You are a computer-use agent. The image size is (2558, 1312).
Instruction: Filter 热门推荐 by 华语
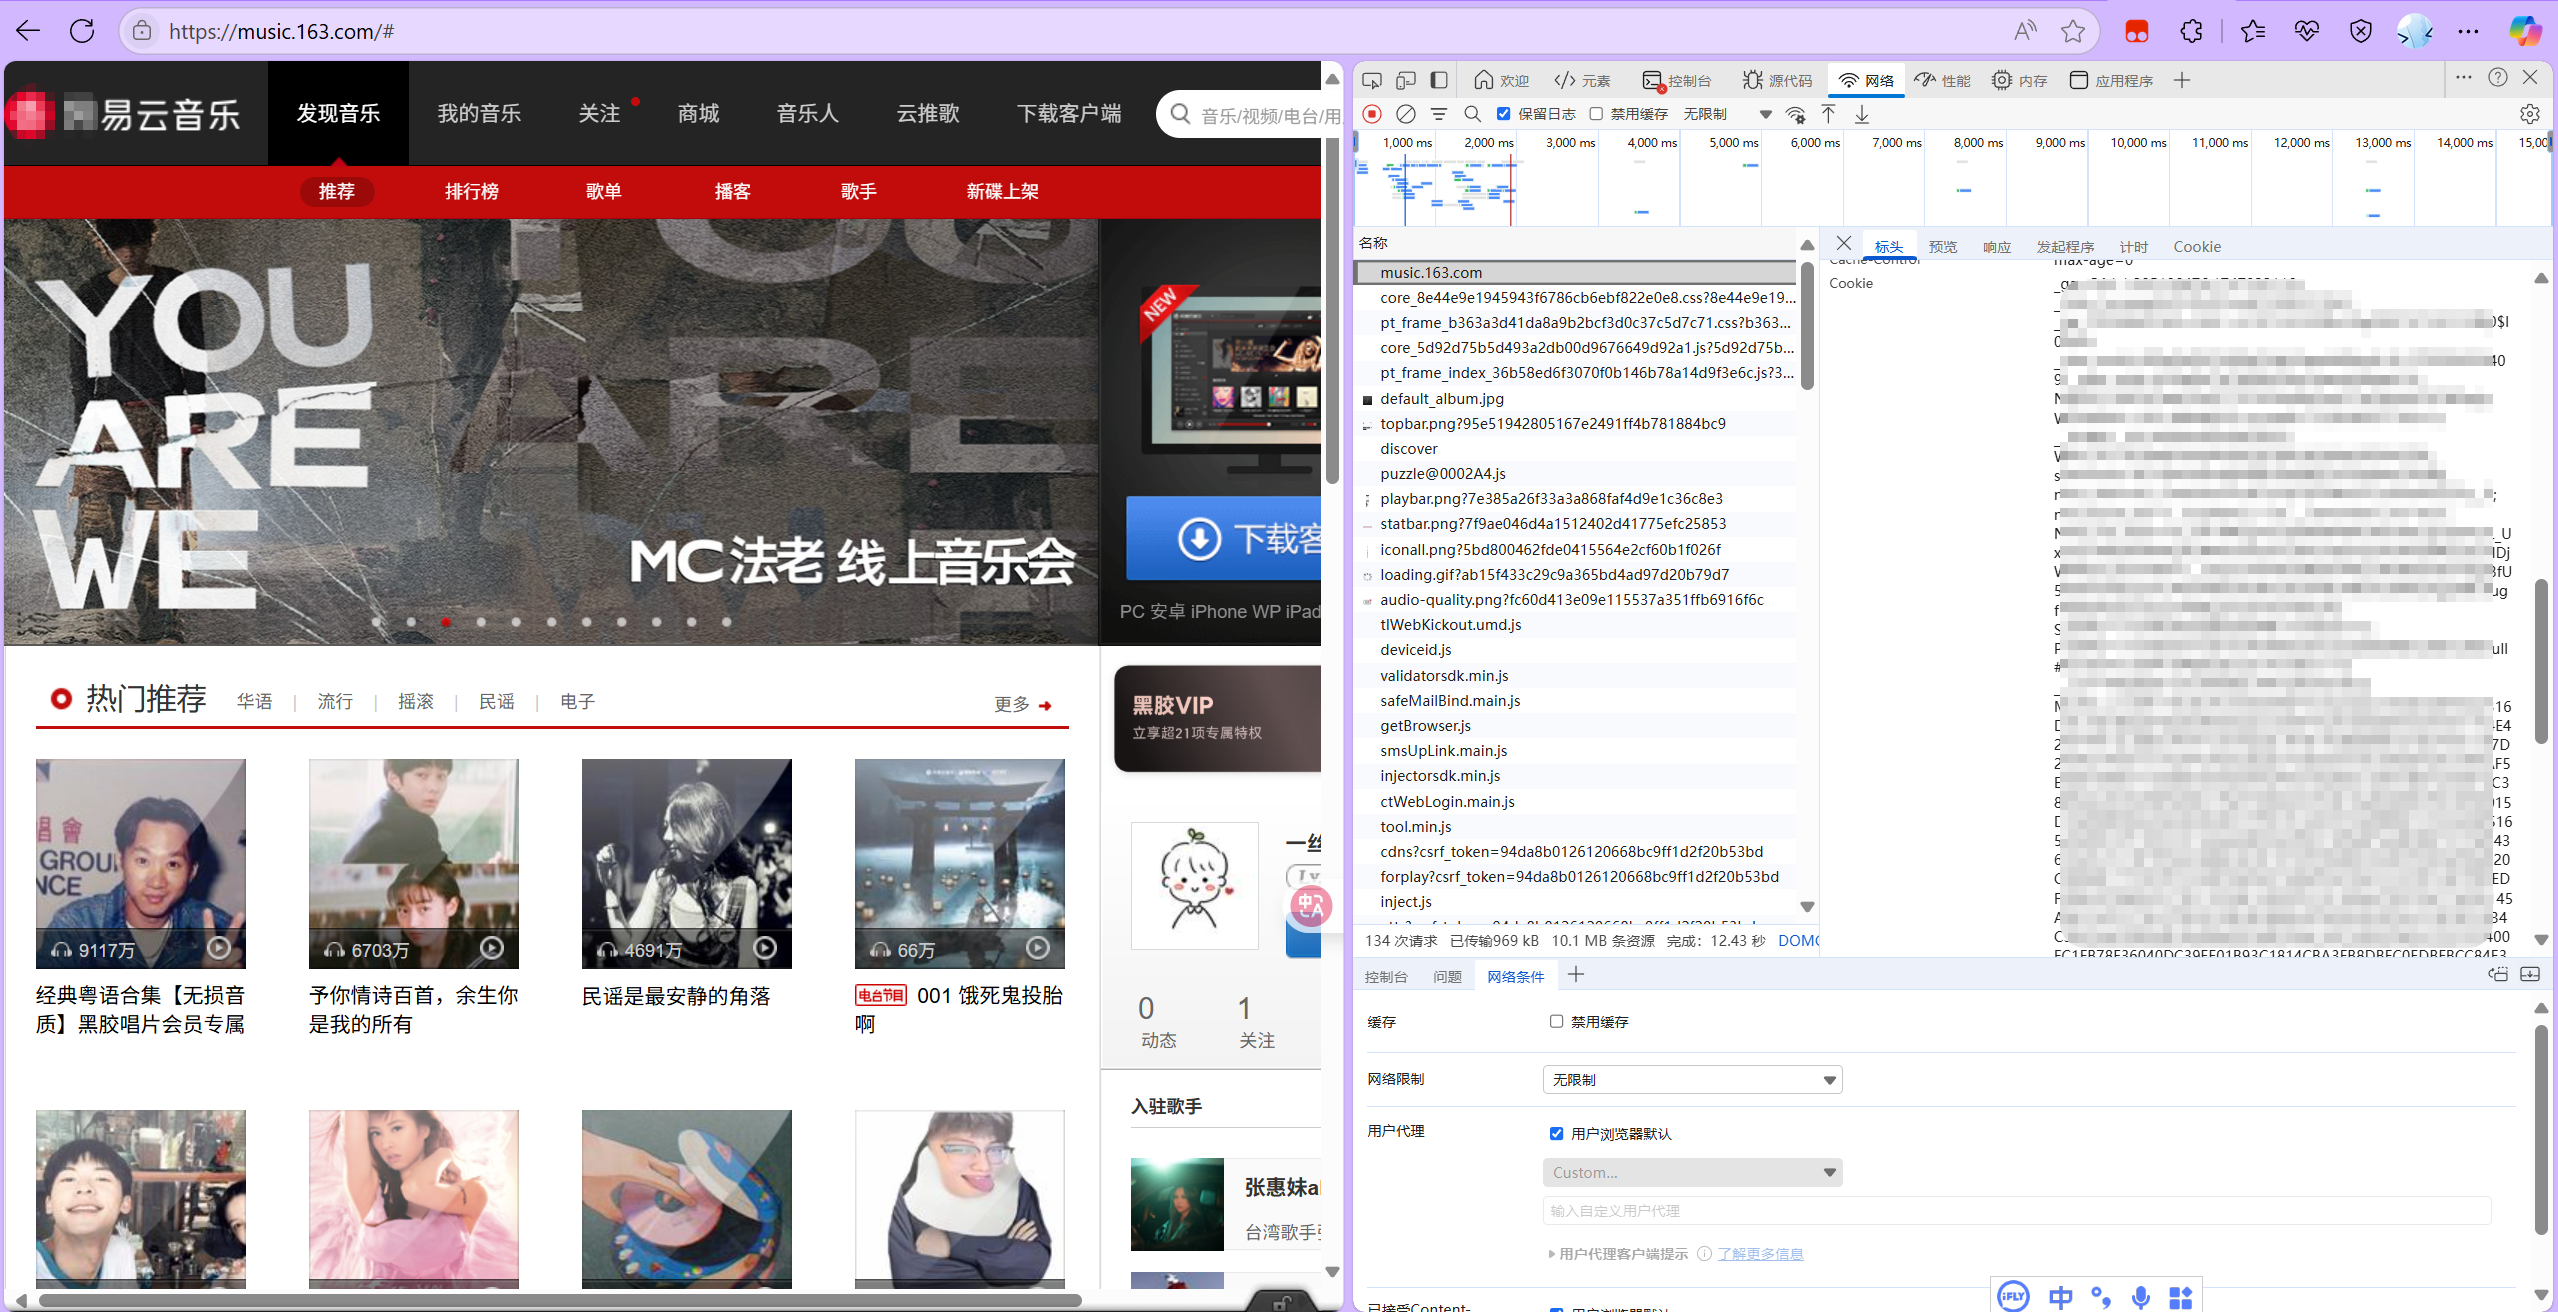coord(254,701)
